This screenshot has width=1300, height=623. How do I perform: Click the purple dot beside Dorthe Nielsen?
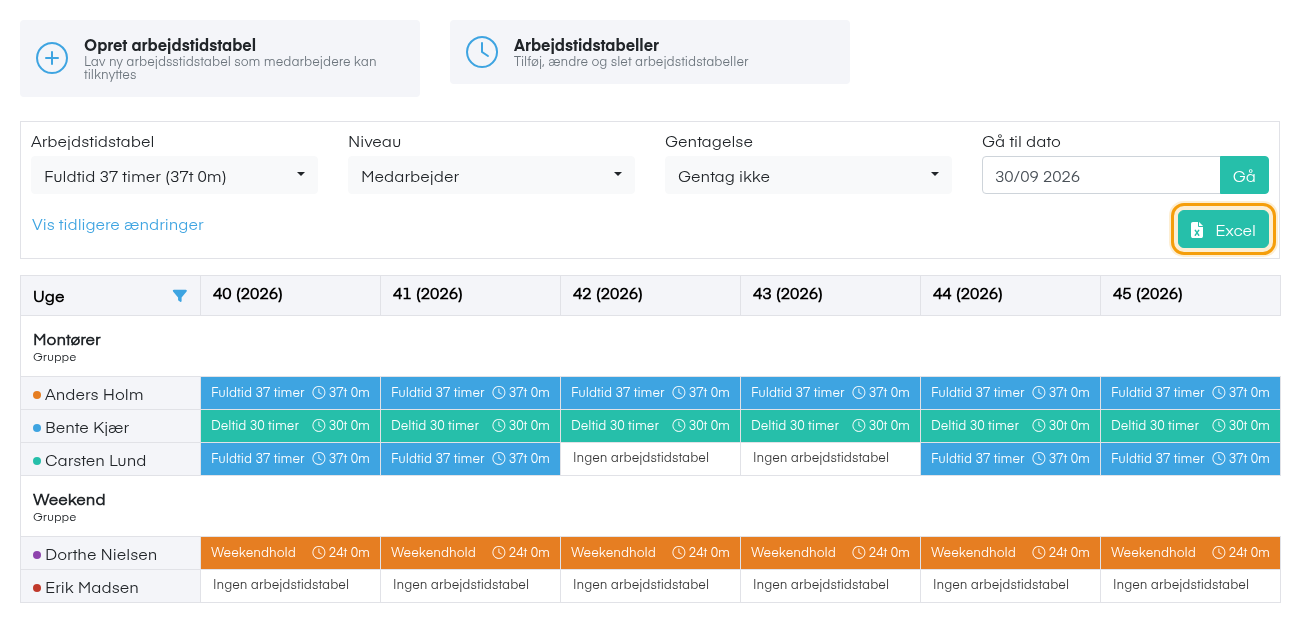tap(37, 554)
